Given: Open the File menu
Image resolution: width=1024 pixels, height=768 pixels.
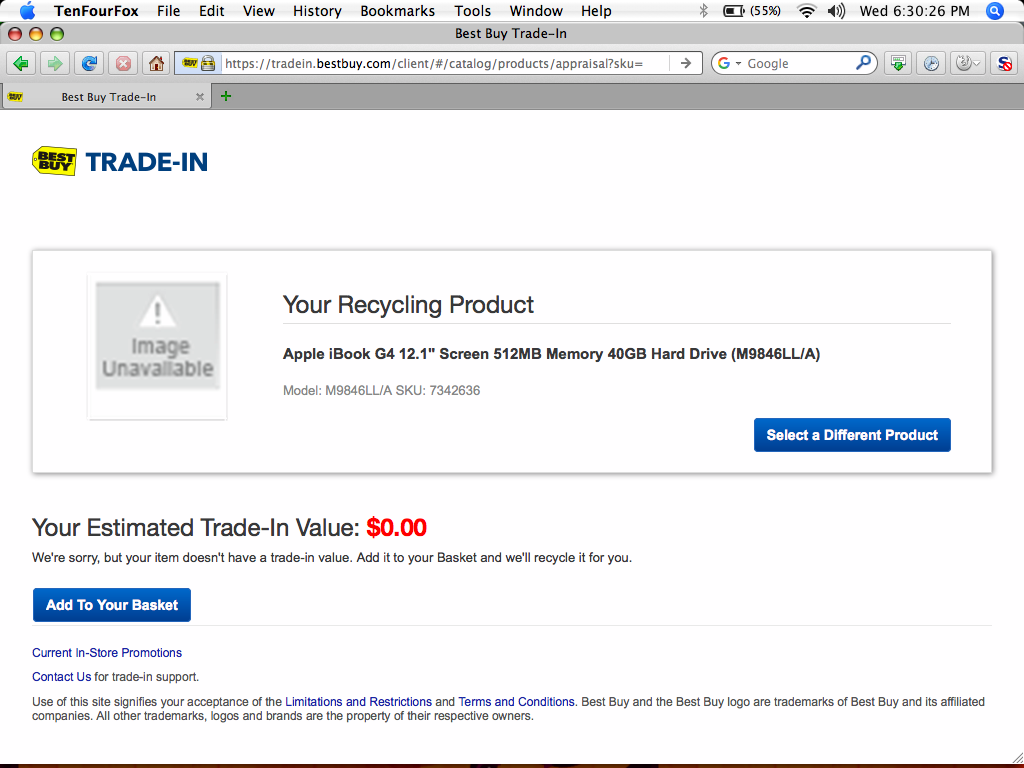Looking at the screenshot, I should pos(168,10).
